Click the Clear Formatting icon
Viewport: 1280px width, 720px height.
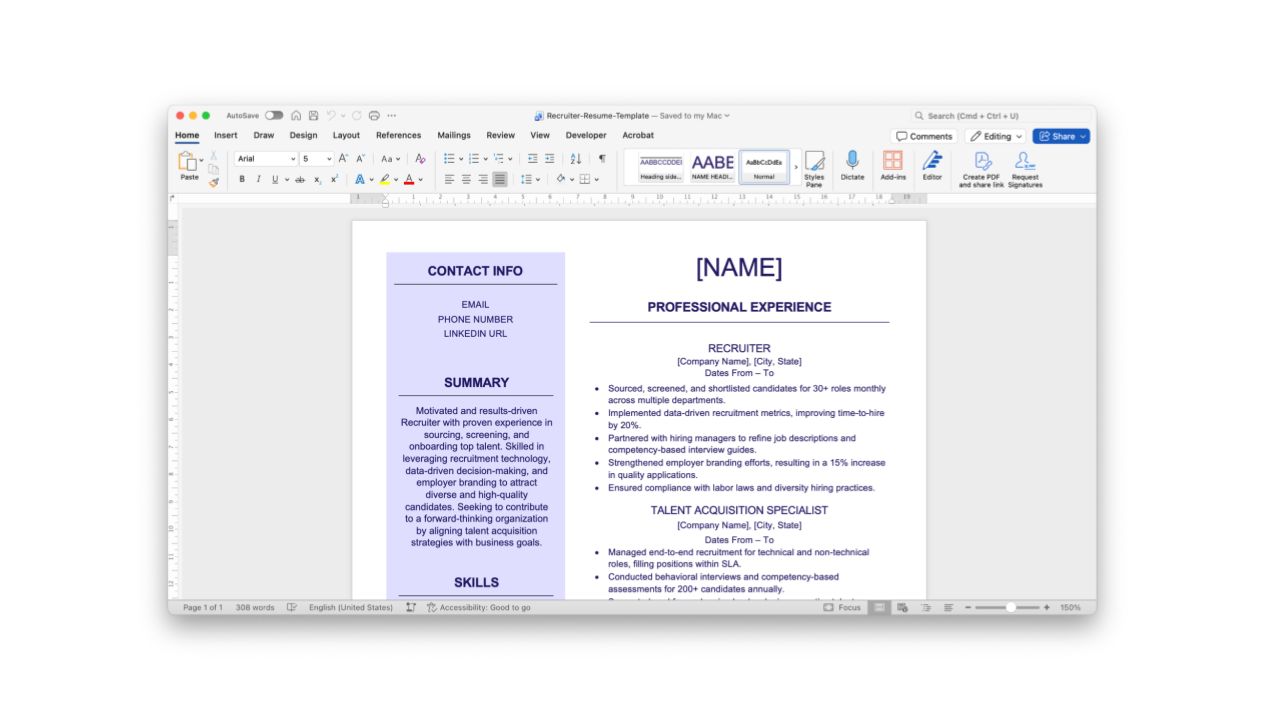[420, 159]
